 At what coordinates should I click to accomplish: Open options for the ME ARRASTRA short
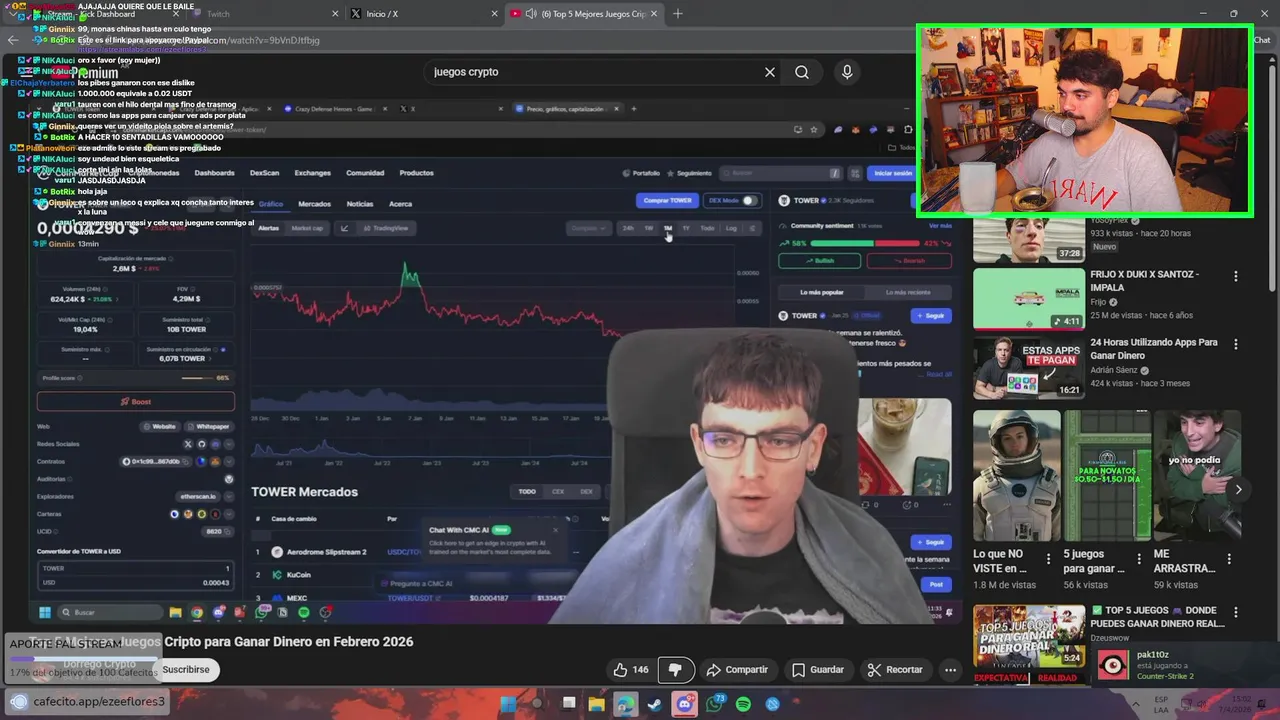(x=1229, y=559)
